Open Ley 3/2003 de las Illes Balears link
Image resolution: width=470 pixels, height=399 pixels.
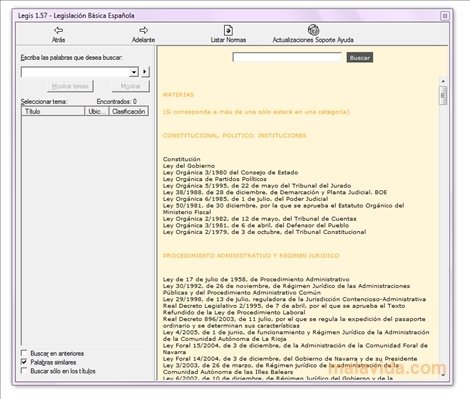point(281,368)
